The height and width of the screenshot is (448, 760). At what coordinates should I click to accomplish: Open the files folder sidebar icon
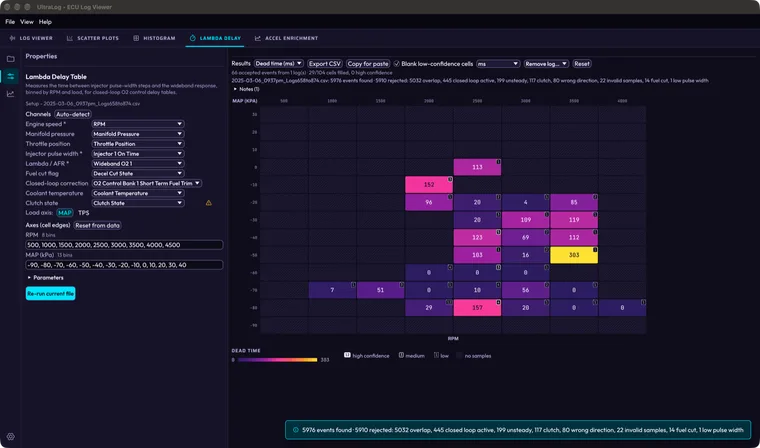coord(10,59)
